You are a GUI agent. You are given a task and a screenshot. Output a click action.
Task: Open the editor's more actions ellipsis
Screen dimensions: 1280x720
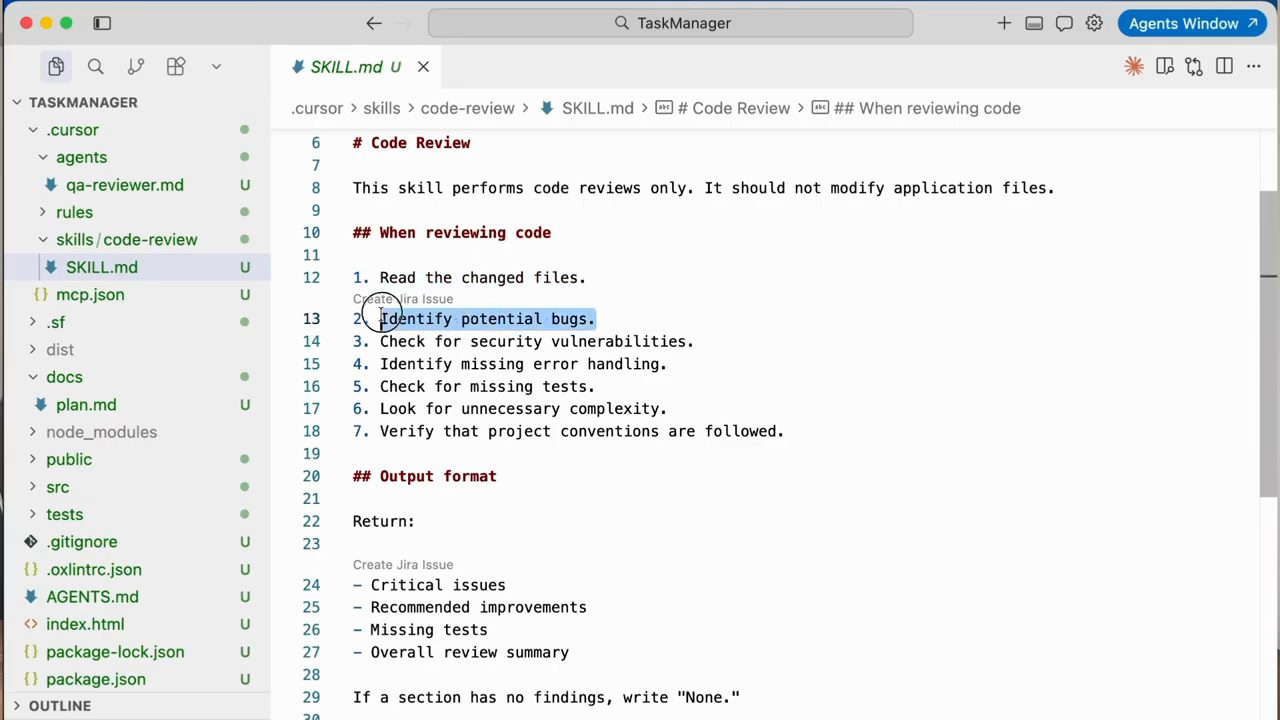(x=1254, y=67)
